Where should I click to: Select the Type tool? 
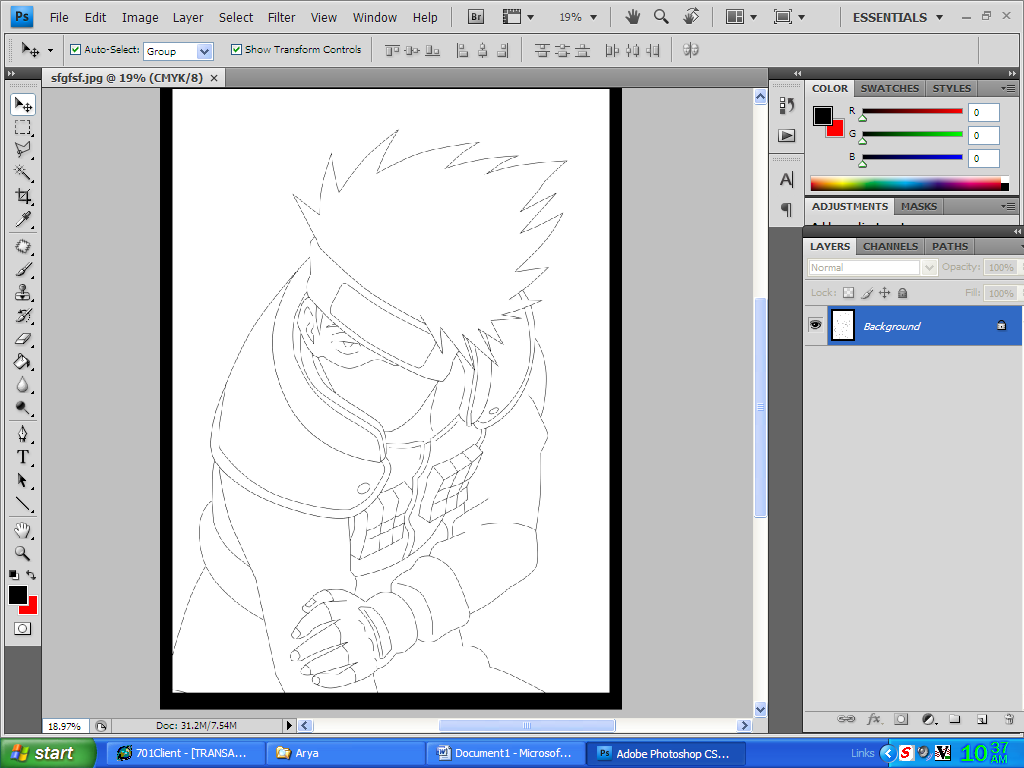[x=23, y=457]
